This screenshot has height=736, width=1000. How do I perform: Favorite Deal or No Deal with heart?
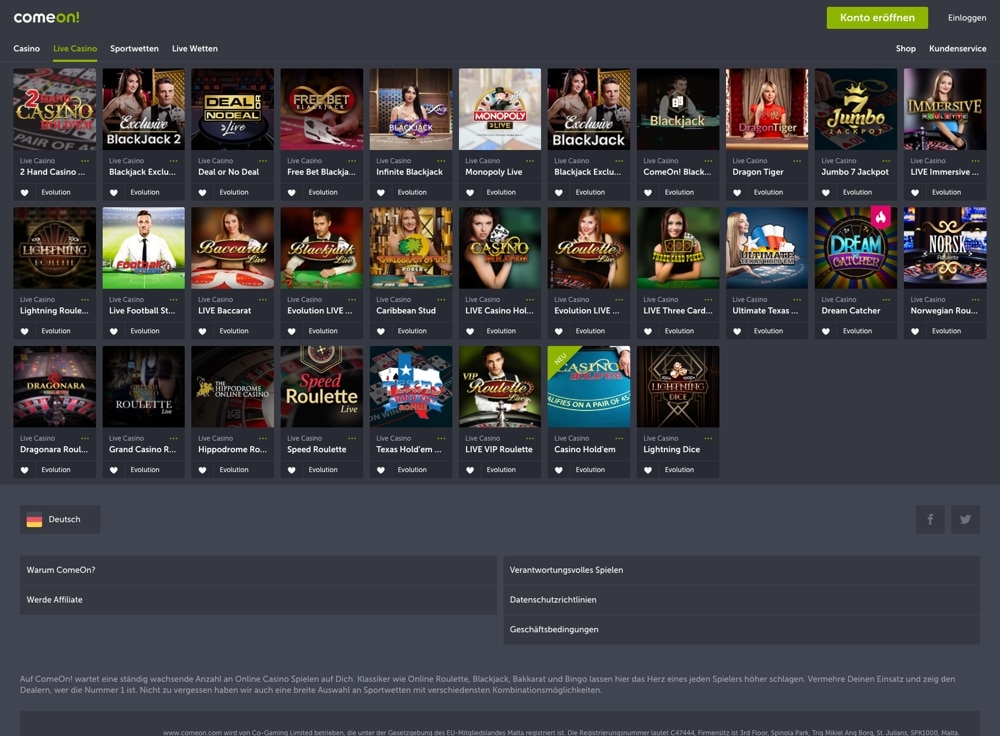[x=202, y=193]
